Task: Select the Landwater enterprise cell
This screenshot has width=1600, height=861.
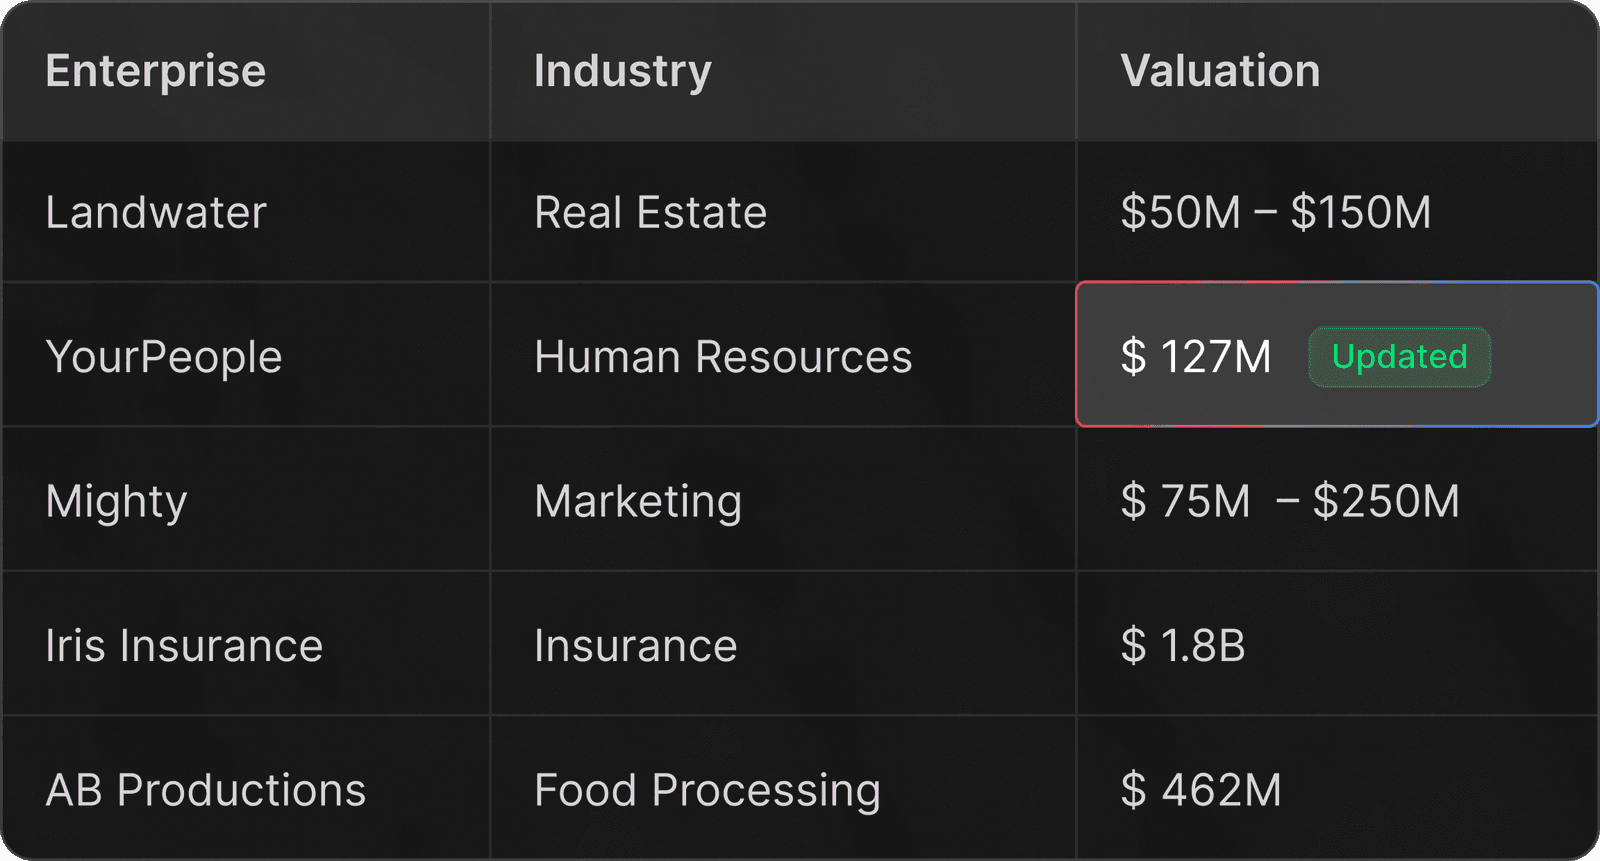Action: [x=156, y=212]
